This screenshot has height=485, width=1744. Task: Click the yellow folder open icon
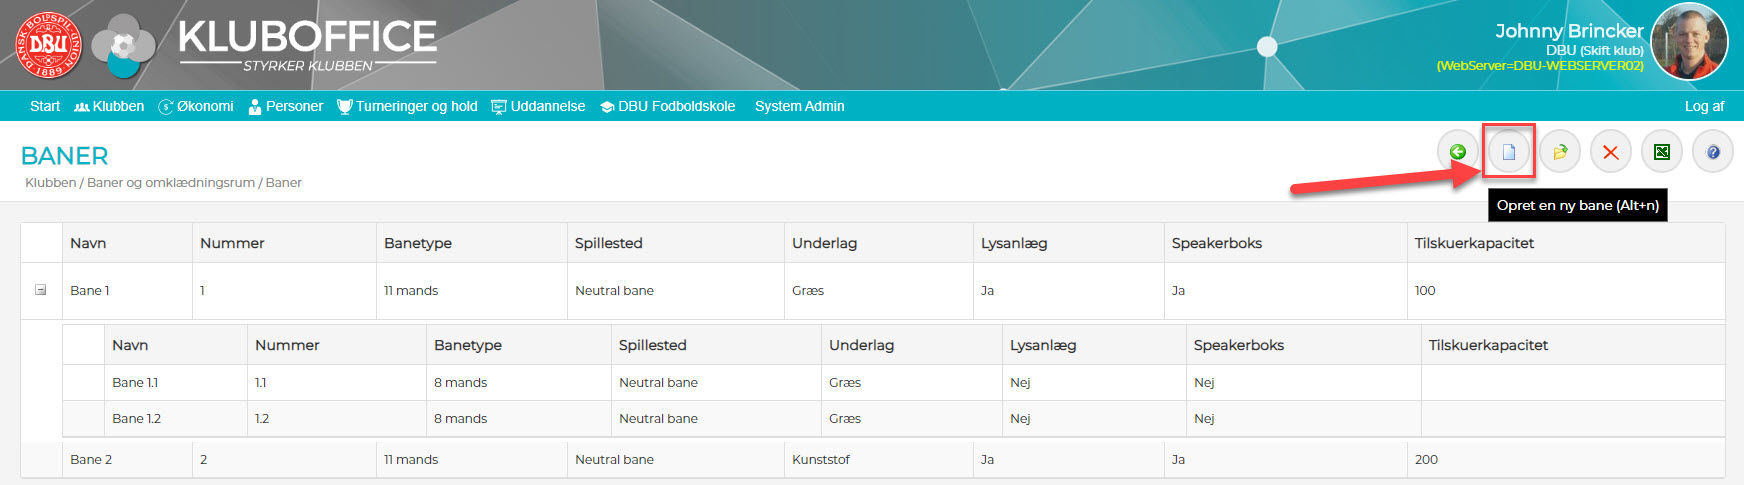[1560, 152]
